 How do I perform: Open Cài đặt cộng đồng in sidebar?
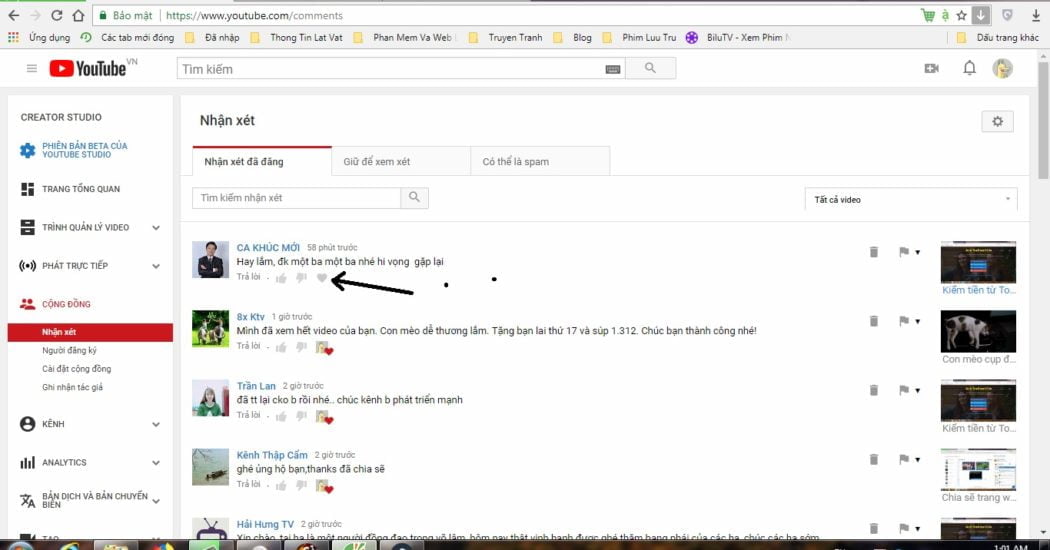tap(76, 368)
